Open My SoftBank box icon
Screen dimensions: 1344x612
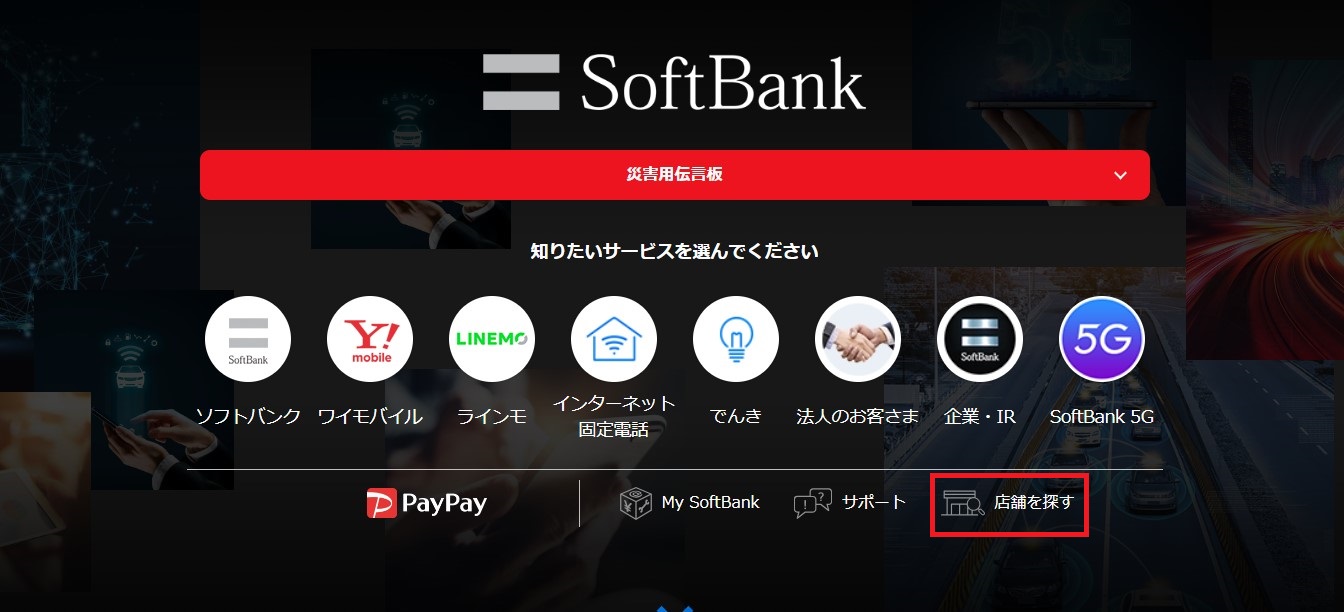pyautogui.click(x=636, y=503)
